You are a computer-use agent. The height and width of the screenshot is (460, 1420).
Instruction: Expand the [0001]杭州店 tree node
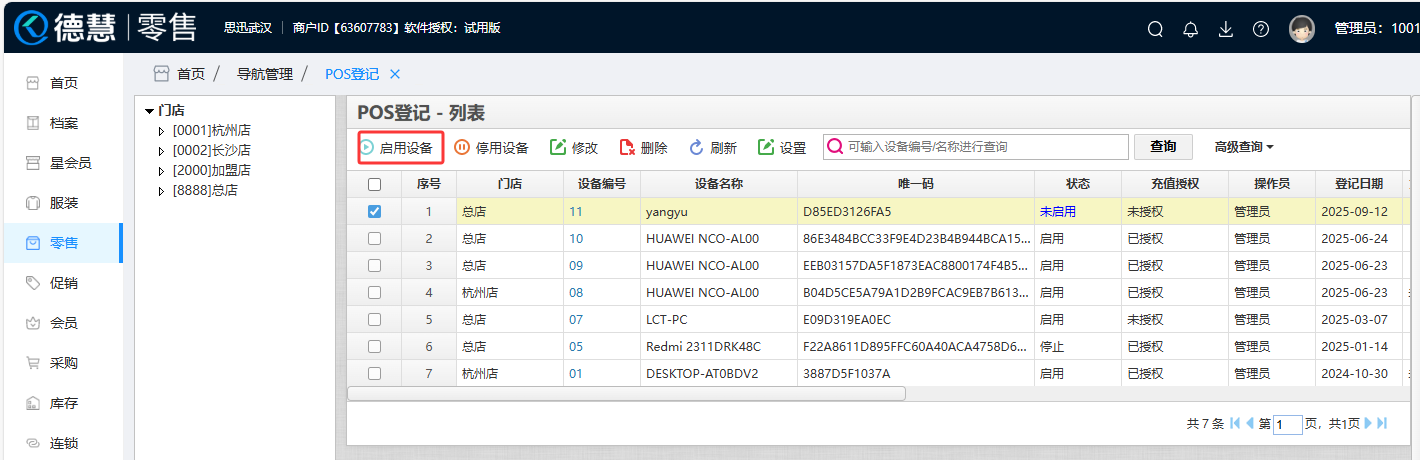162,131
